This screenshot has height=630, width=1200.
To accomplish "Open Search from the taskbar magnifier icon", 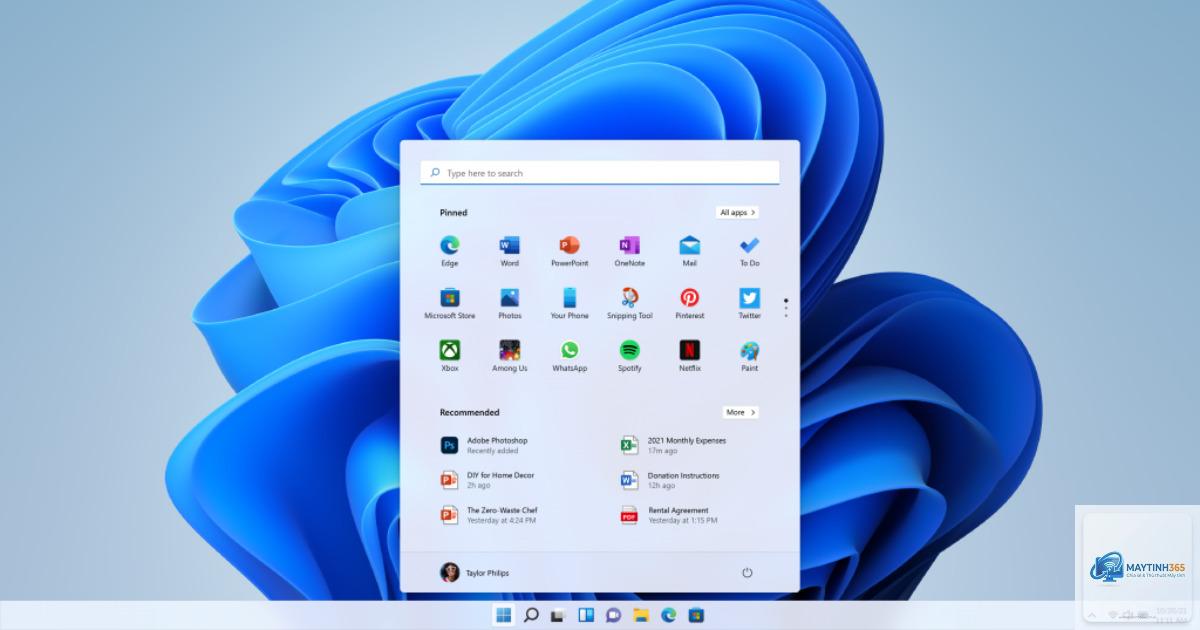I will 531,615.
